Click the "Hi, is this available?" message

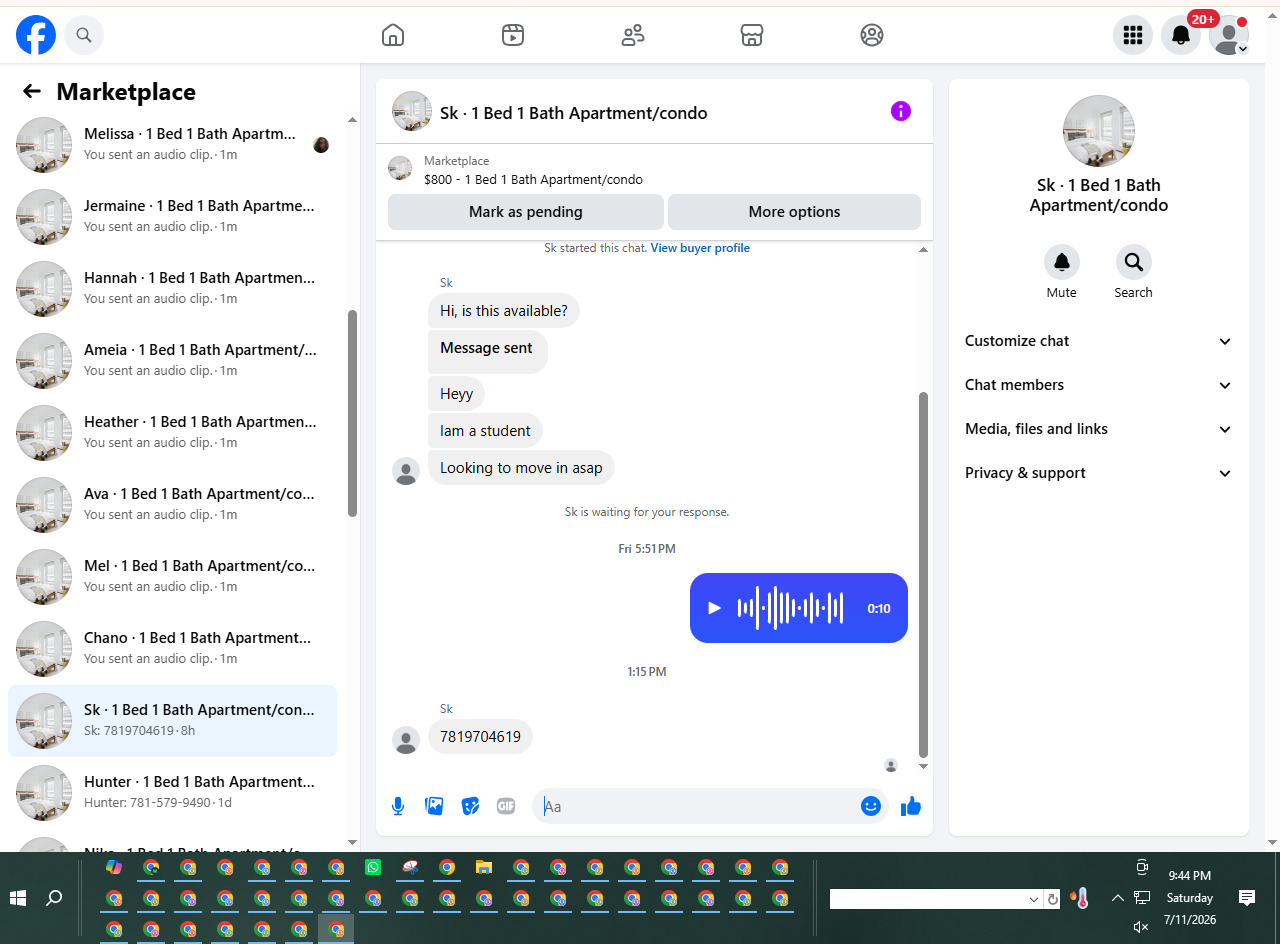[504, 311]
